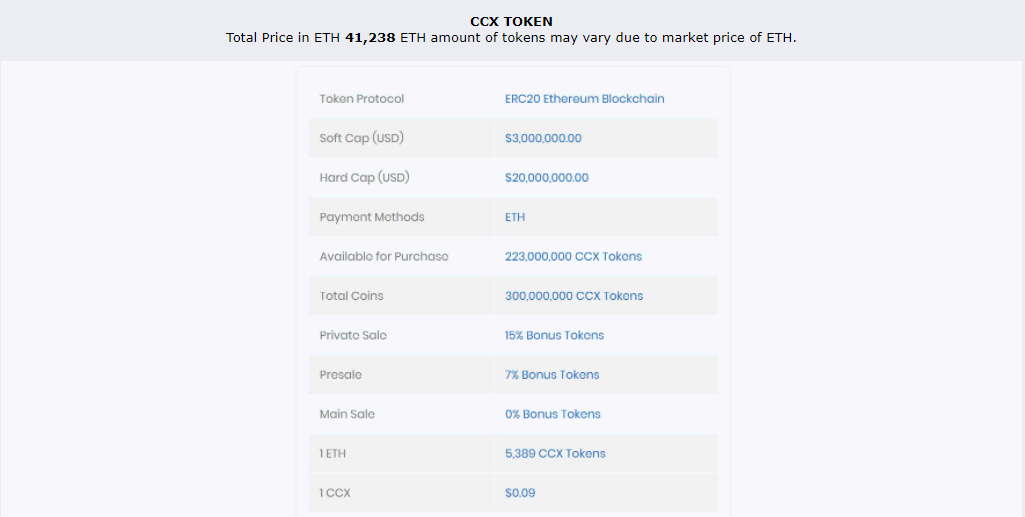
Task: Click the CCX TOKEN heading
Action: 511,21
